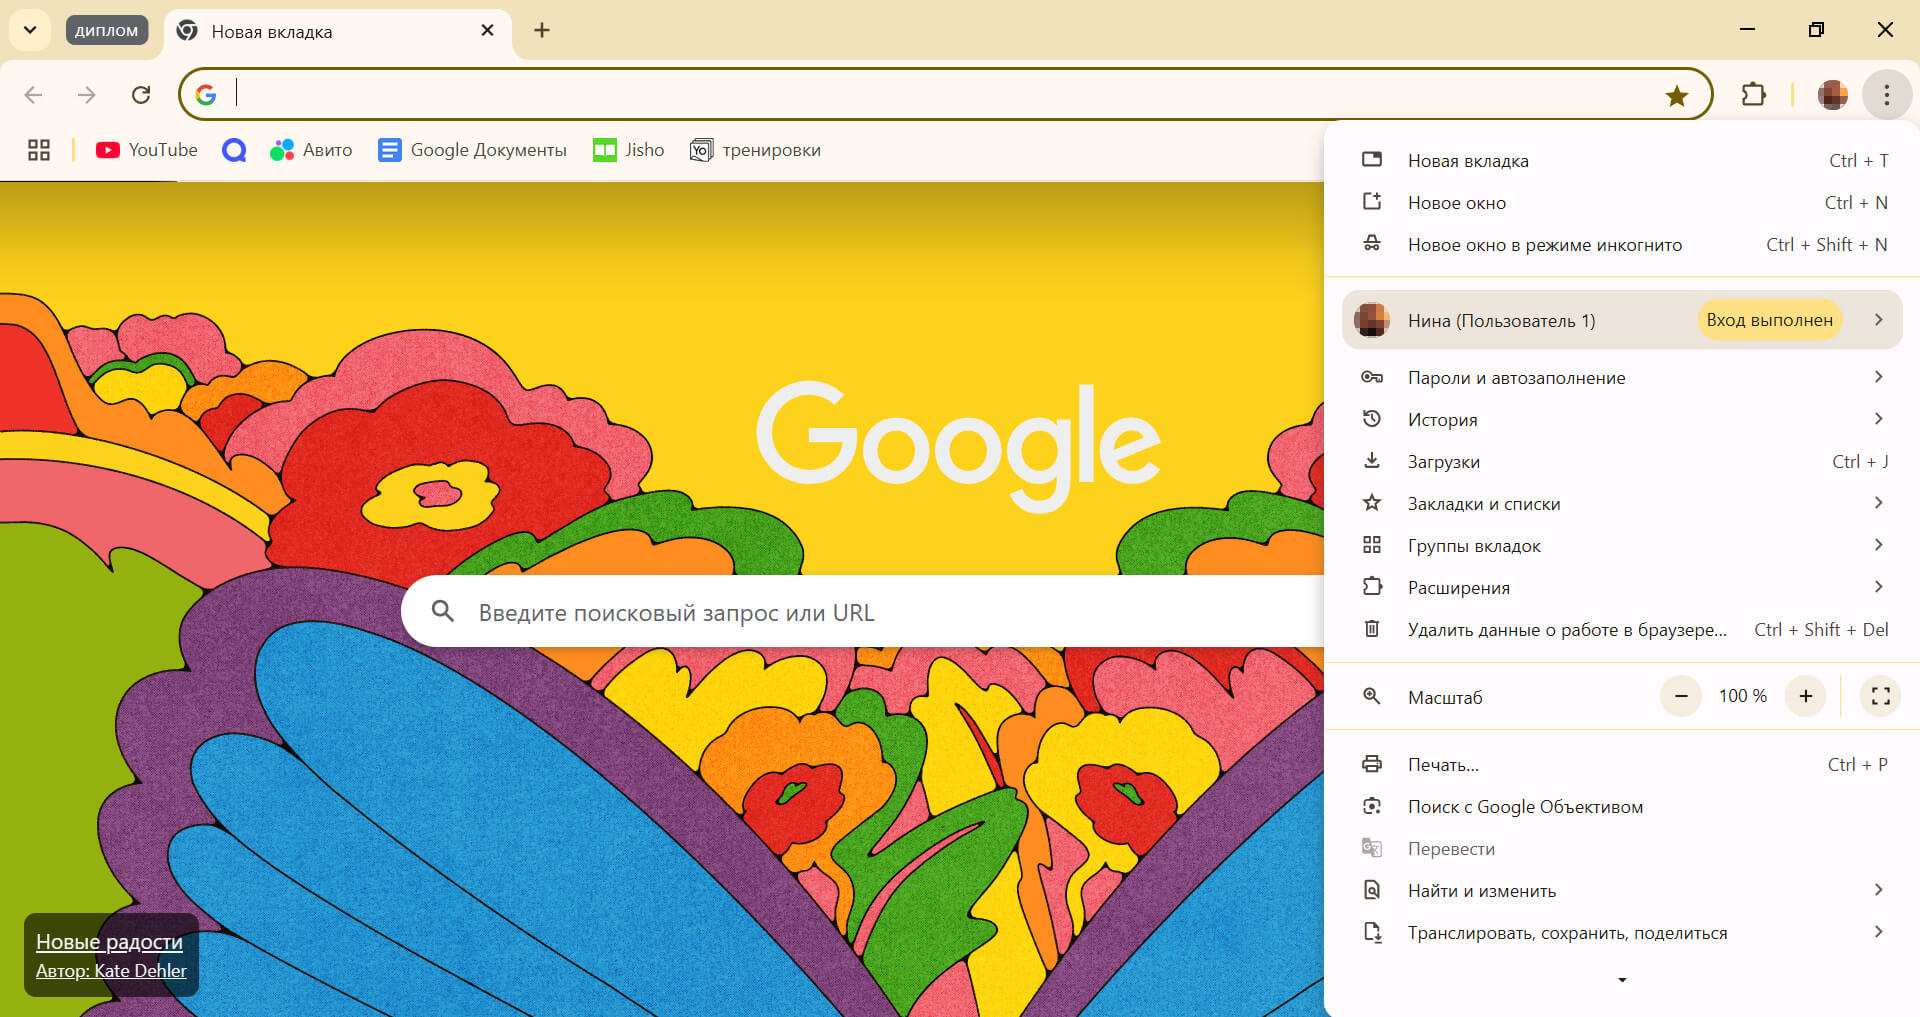Open the Нина (Пользователь 1) profile row
Screen dimensions: 1920x1017
coord(1622,320)
